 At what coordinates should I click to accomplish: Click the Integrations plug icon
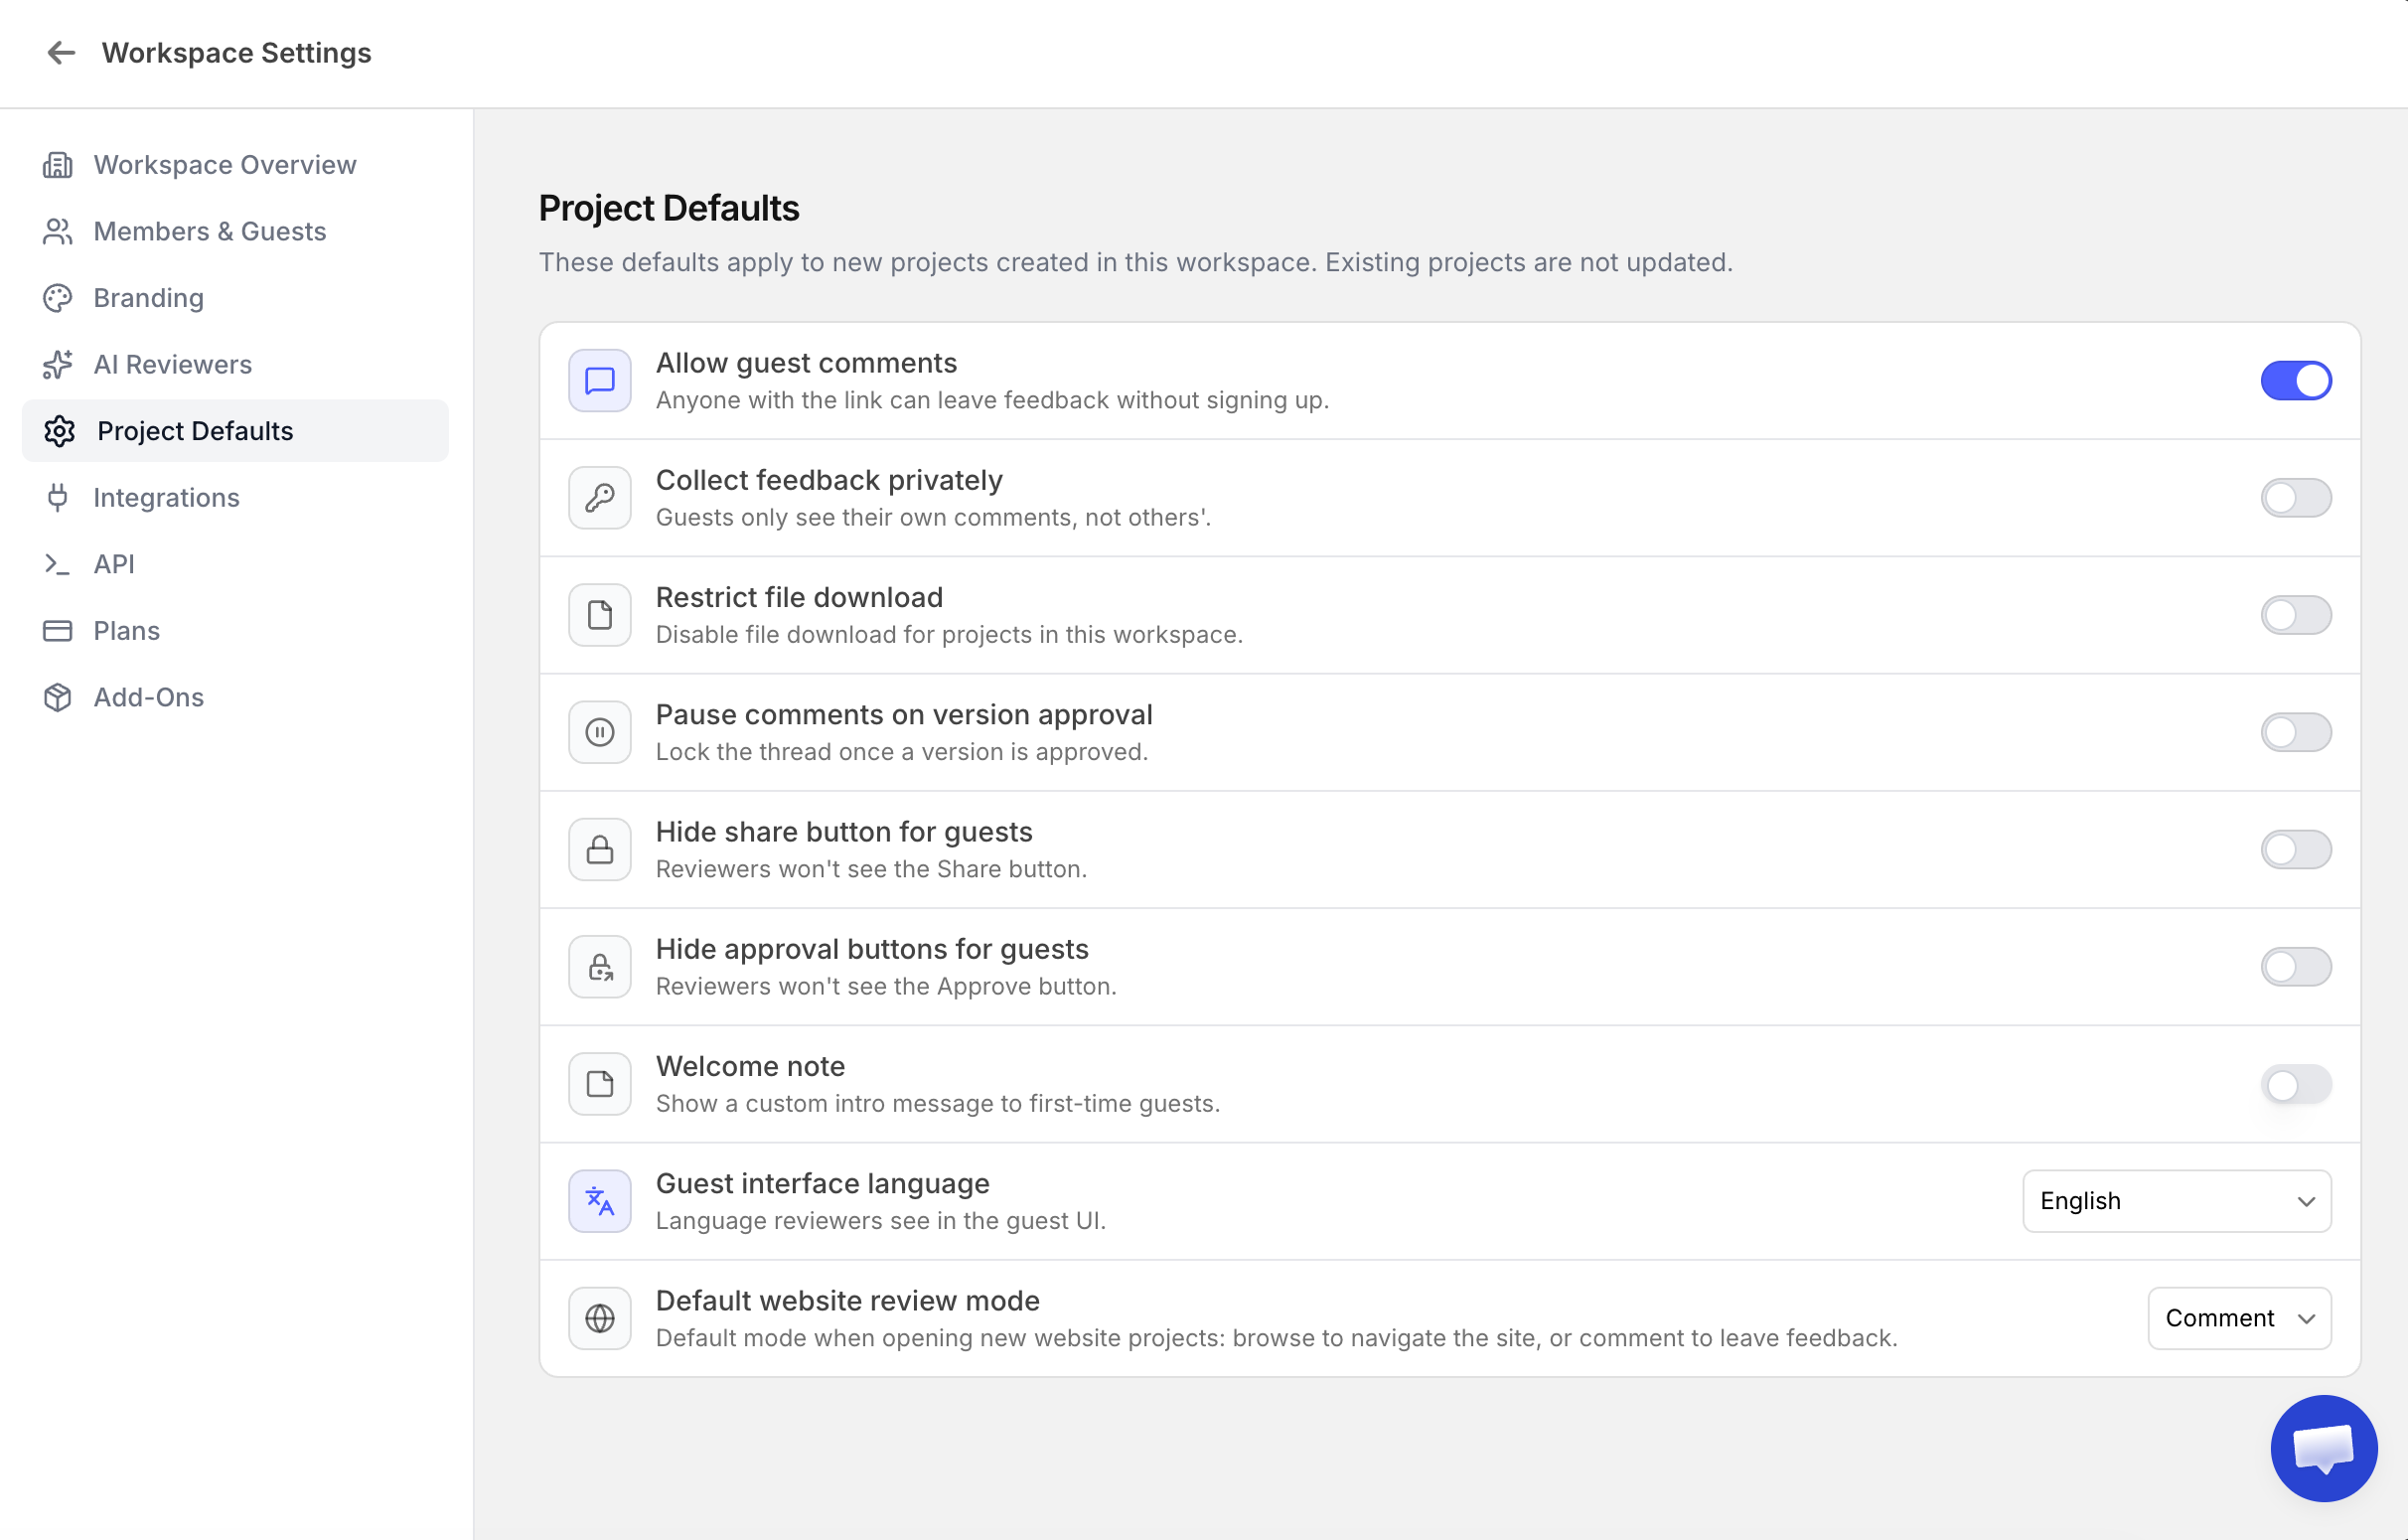tap(58, 498)
